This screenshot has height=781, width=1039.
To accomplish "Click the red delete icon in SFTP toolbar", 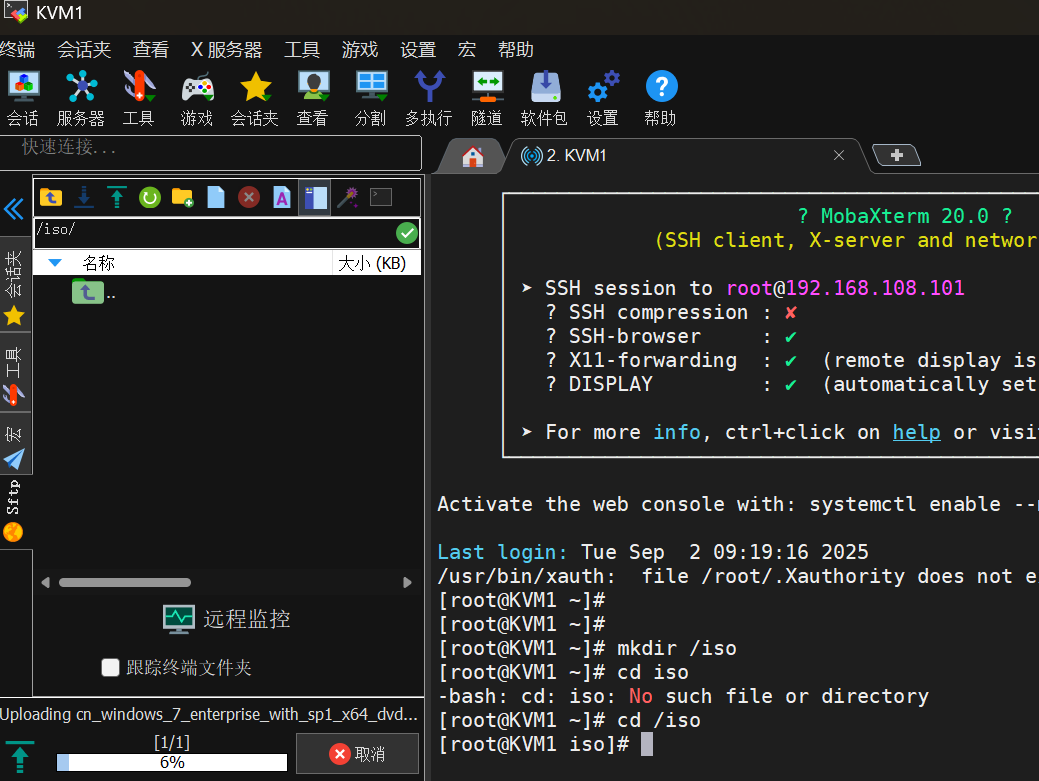I will [x=249, y=197].
